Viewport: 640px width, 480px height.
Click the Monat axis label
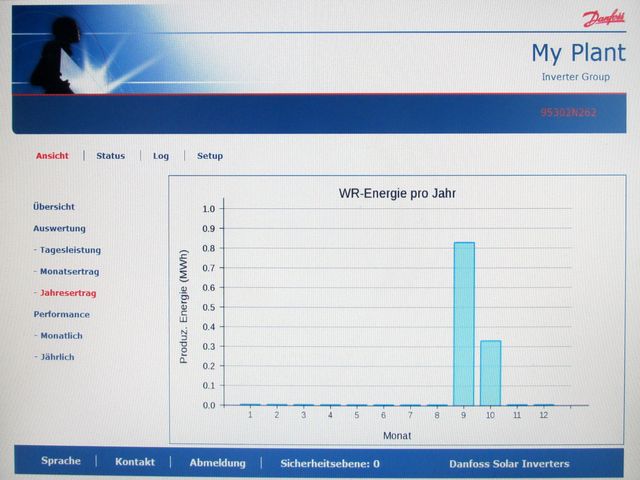397,436
